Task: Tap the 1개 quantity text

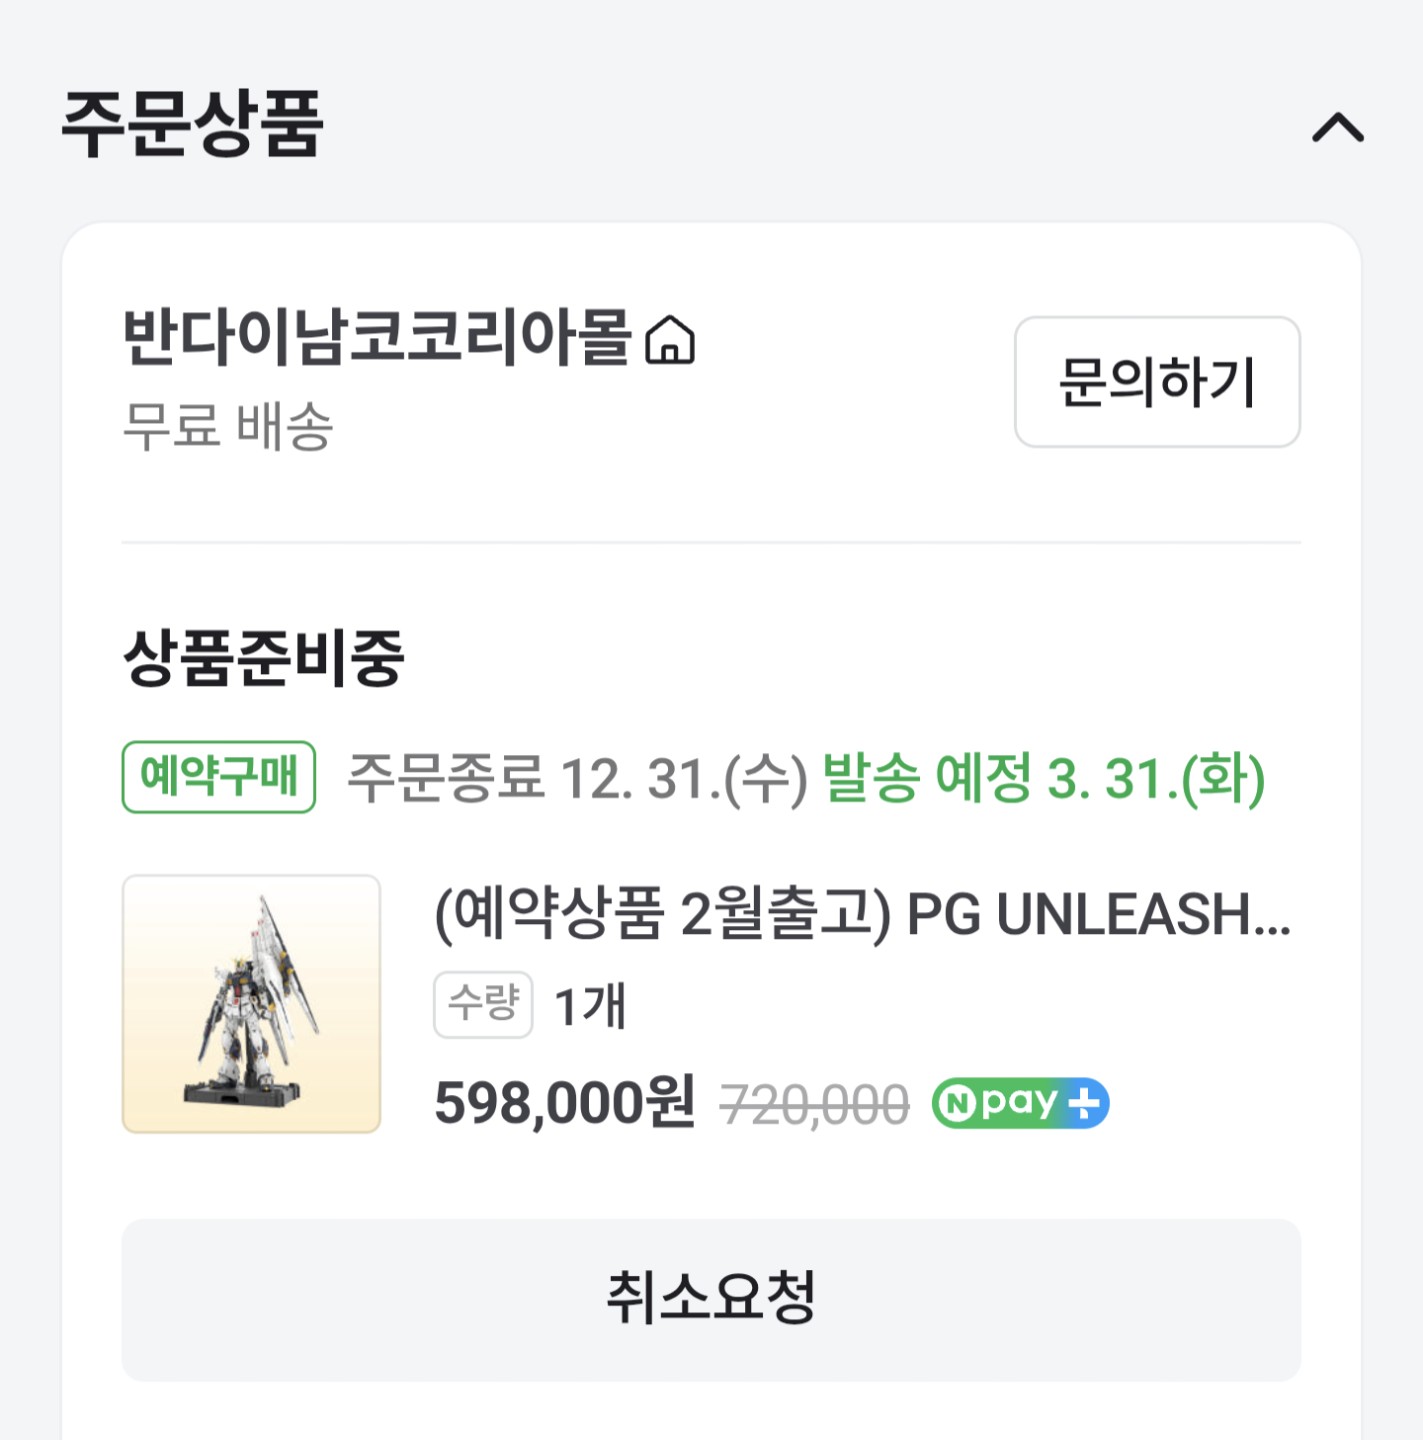Action: [x=590, y=1006]
